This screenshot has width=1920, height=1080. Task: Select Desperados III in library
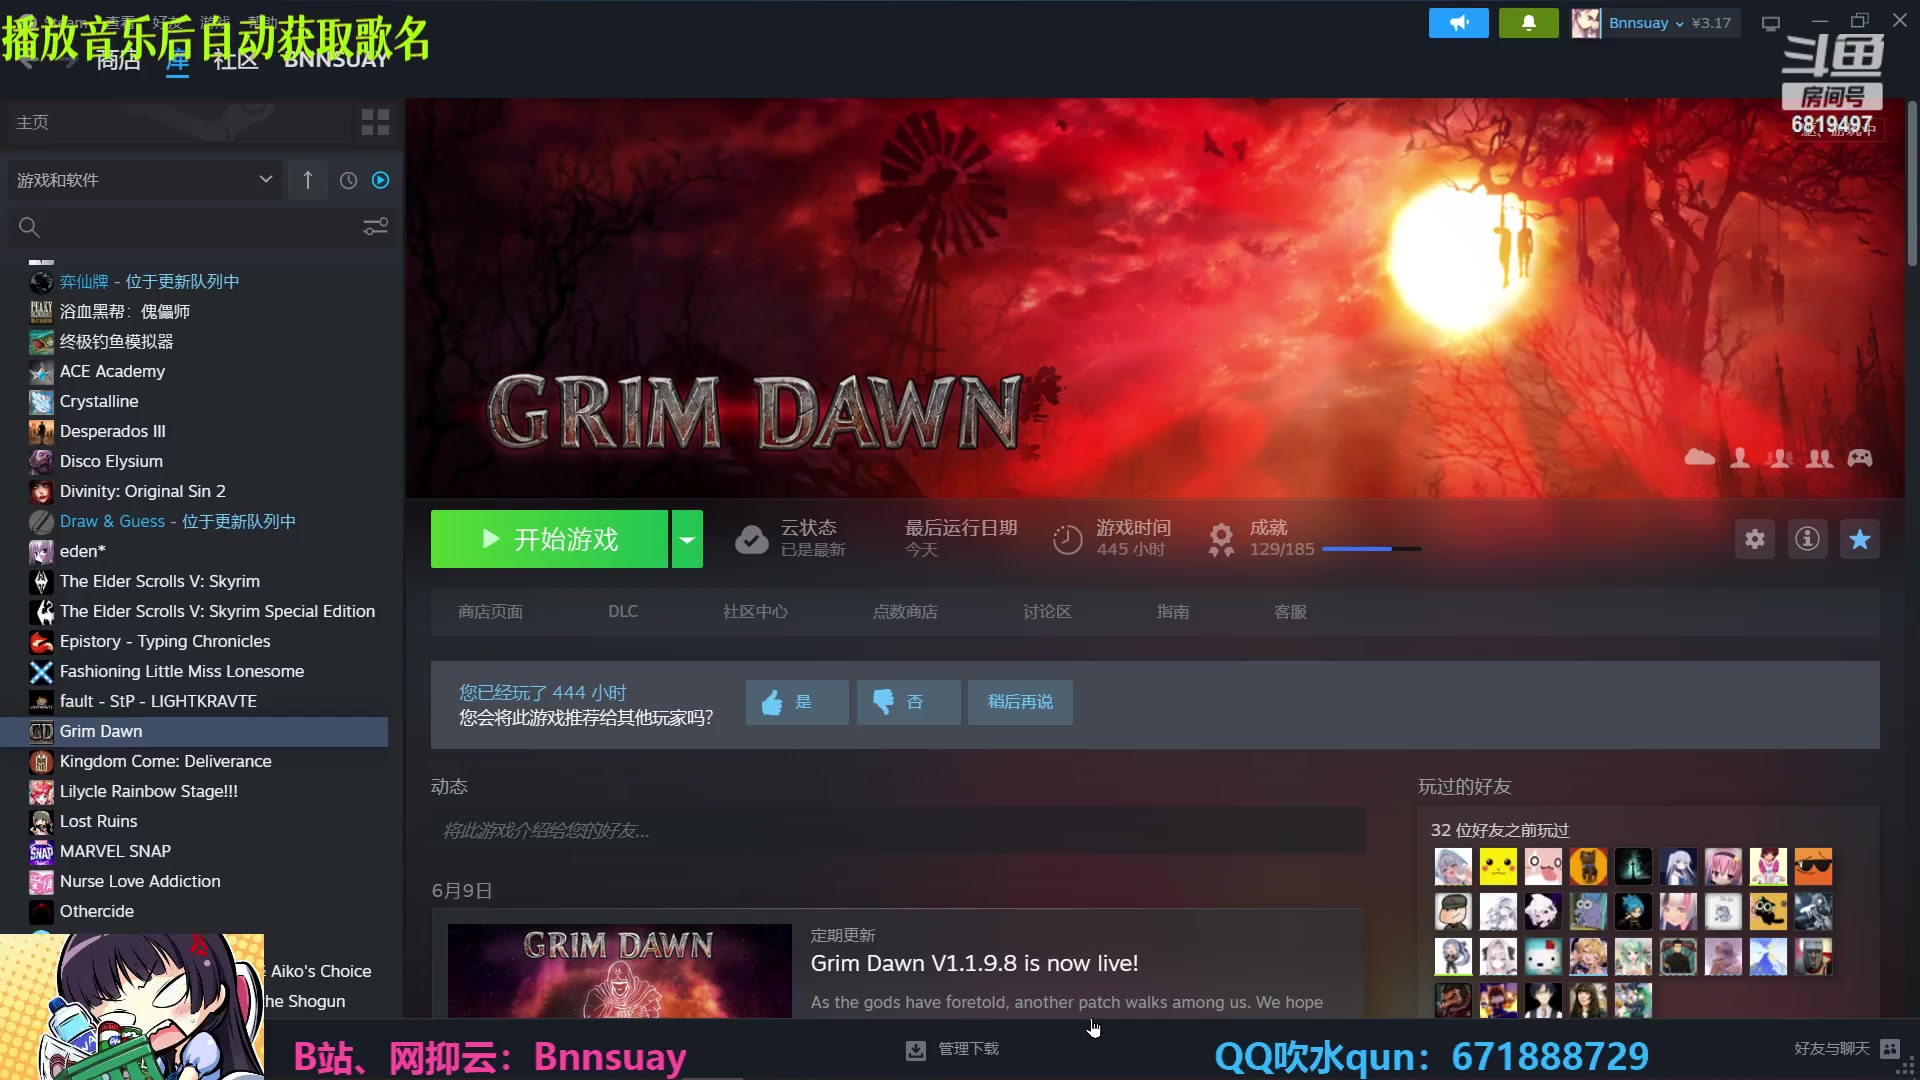112,431
